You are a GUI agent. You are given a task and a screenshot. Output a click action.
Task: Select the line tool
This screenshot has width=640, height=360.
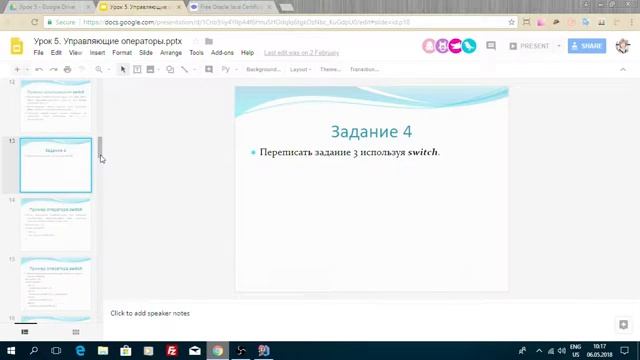tap(184, 69)
